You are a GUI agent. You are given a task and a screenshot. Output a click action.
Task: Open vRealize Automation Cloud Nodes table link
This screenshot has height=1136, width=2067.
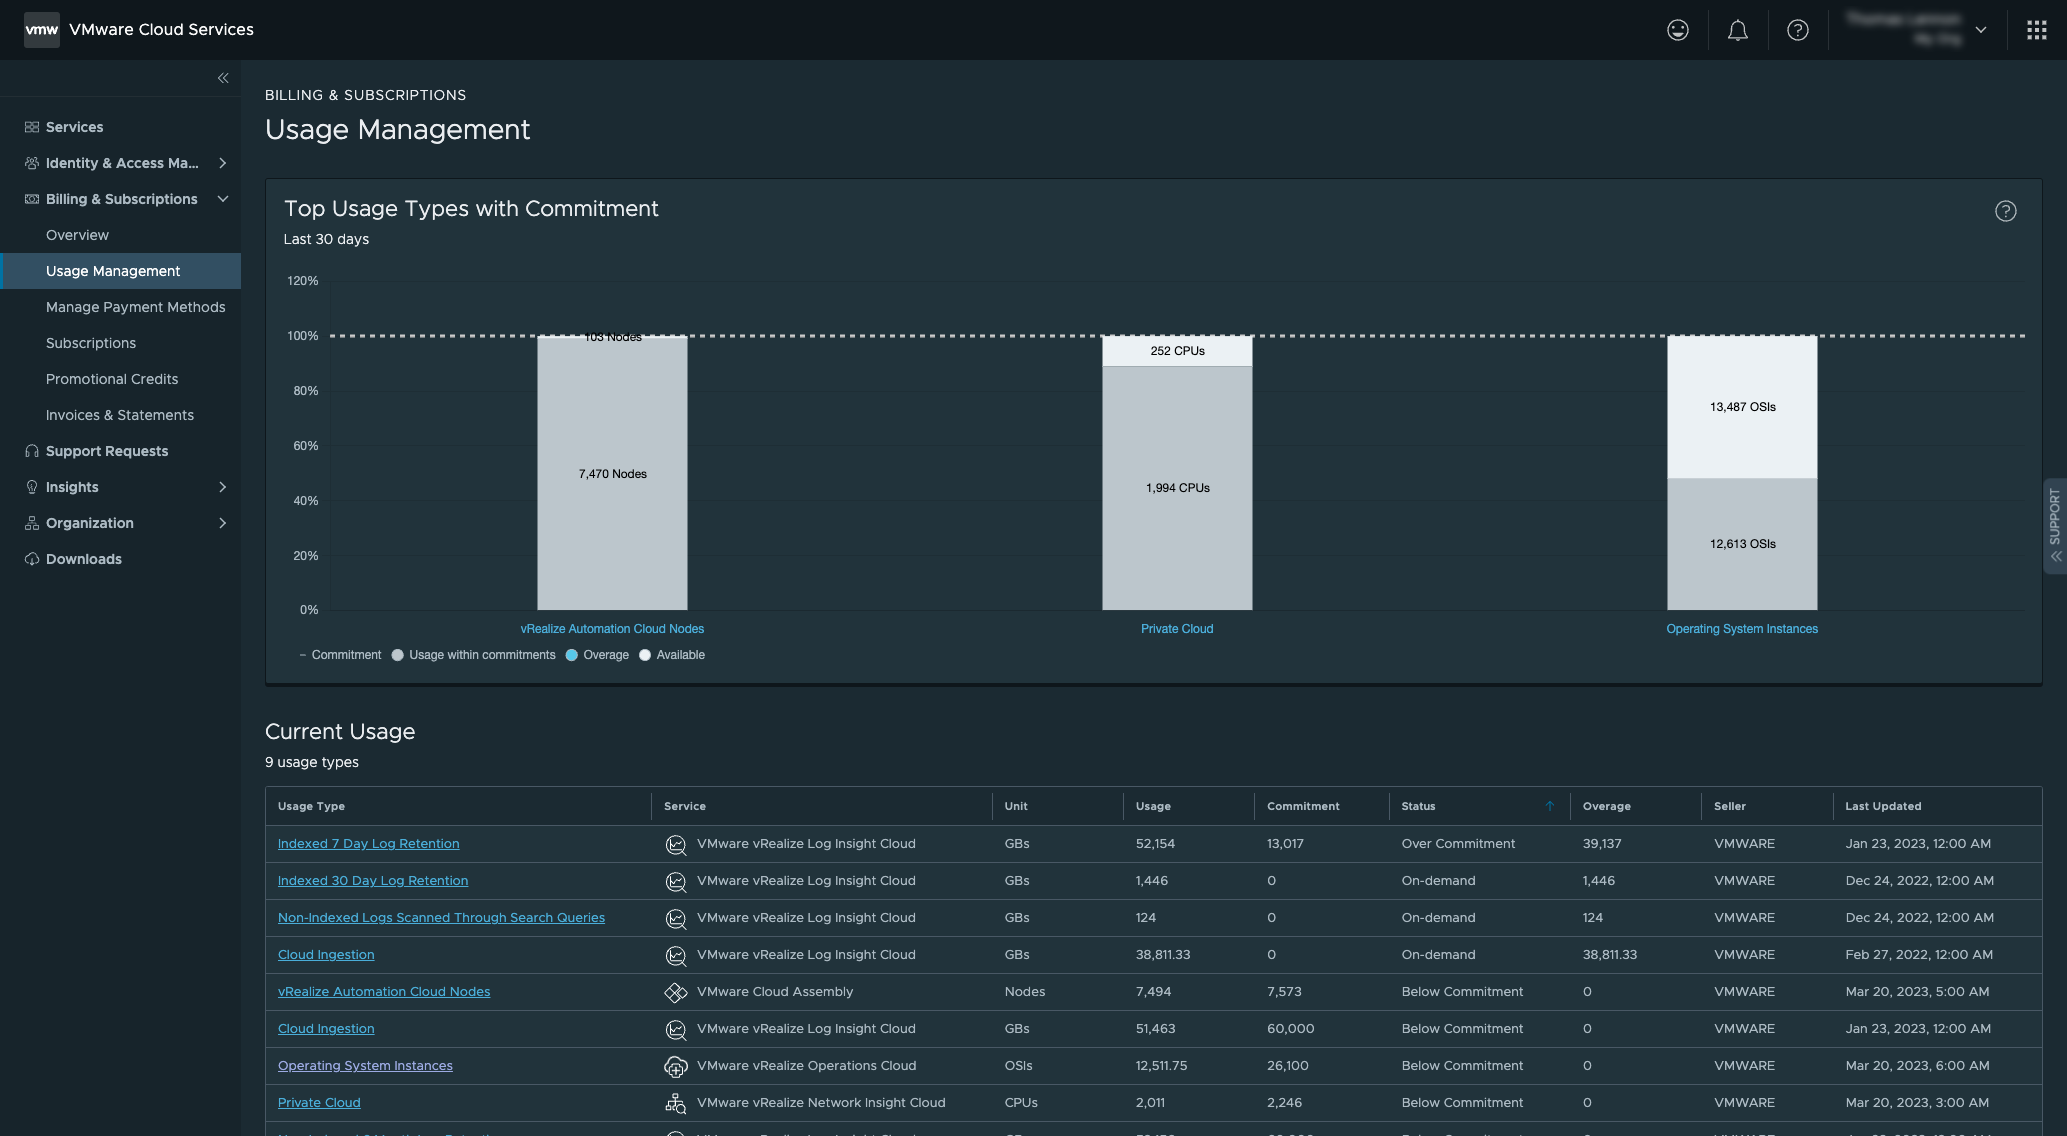pyautogui.click(x=384, y=992)
